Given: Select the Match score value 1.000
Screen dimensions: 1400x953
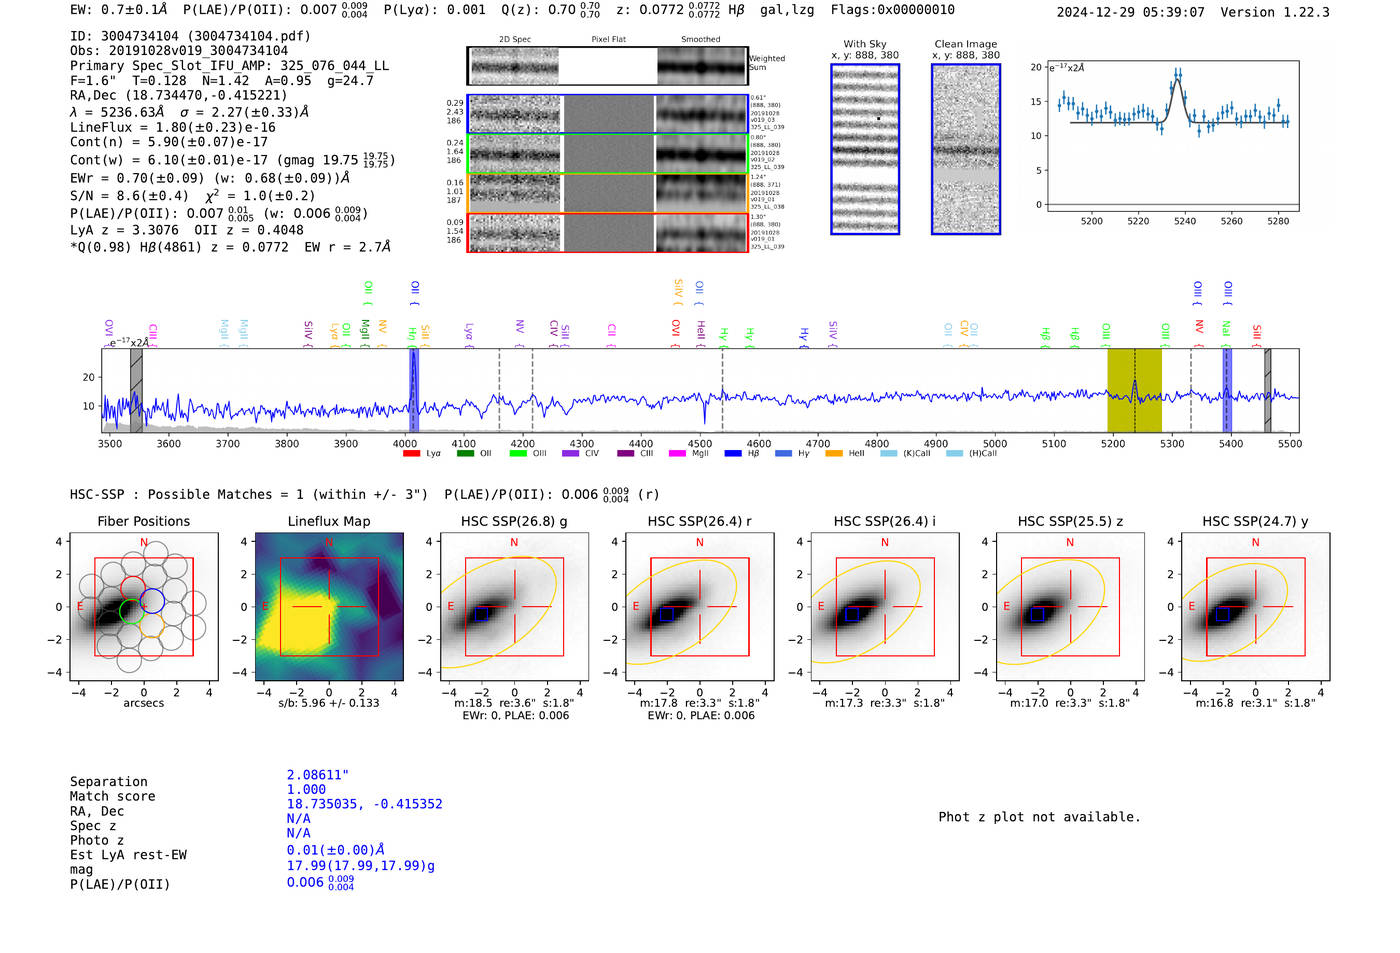Looking at the screenshot, I should (306, 790).
